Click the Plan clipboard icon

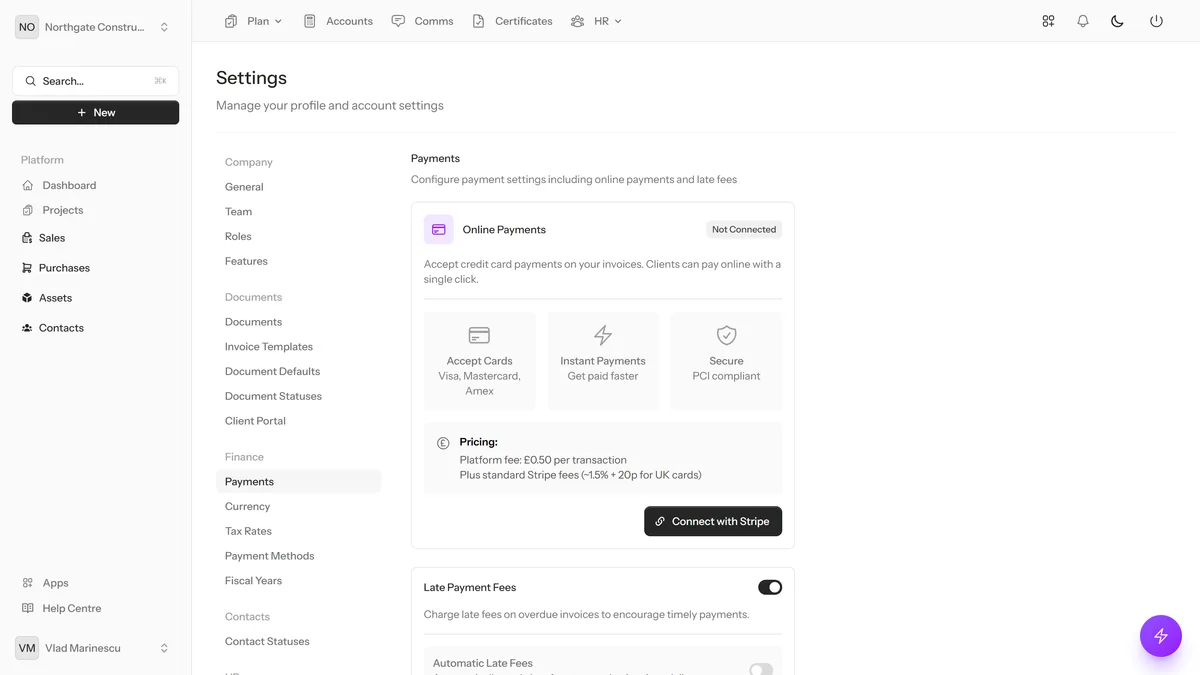231,21
